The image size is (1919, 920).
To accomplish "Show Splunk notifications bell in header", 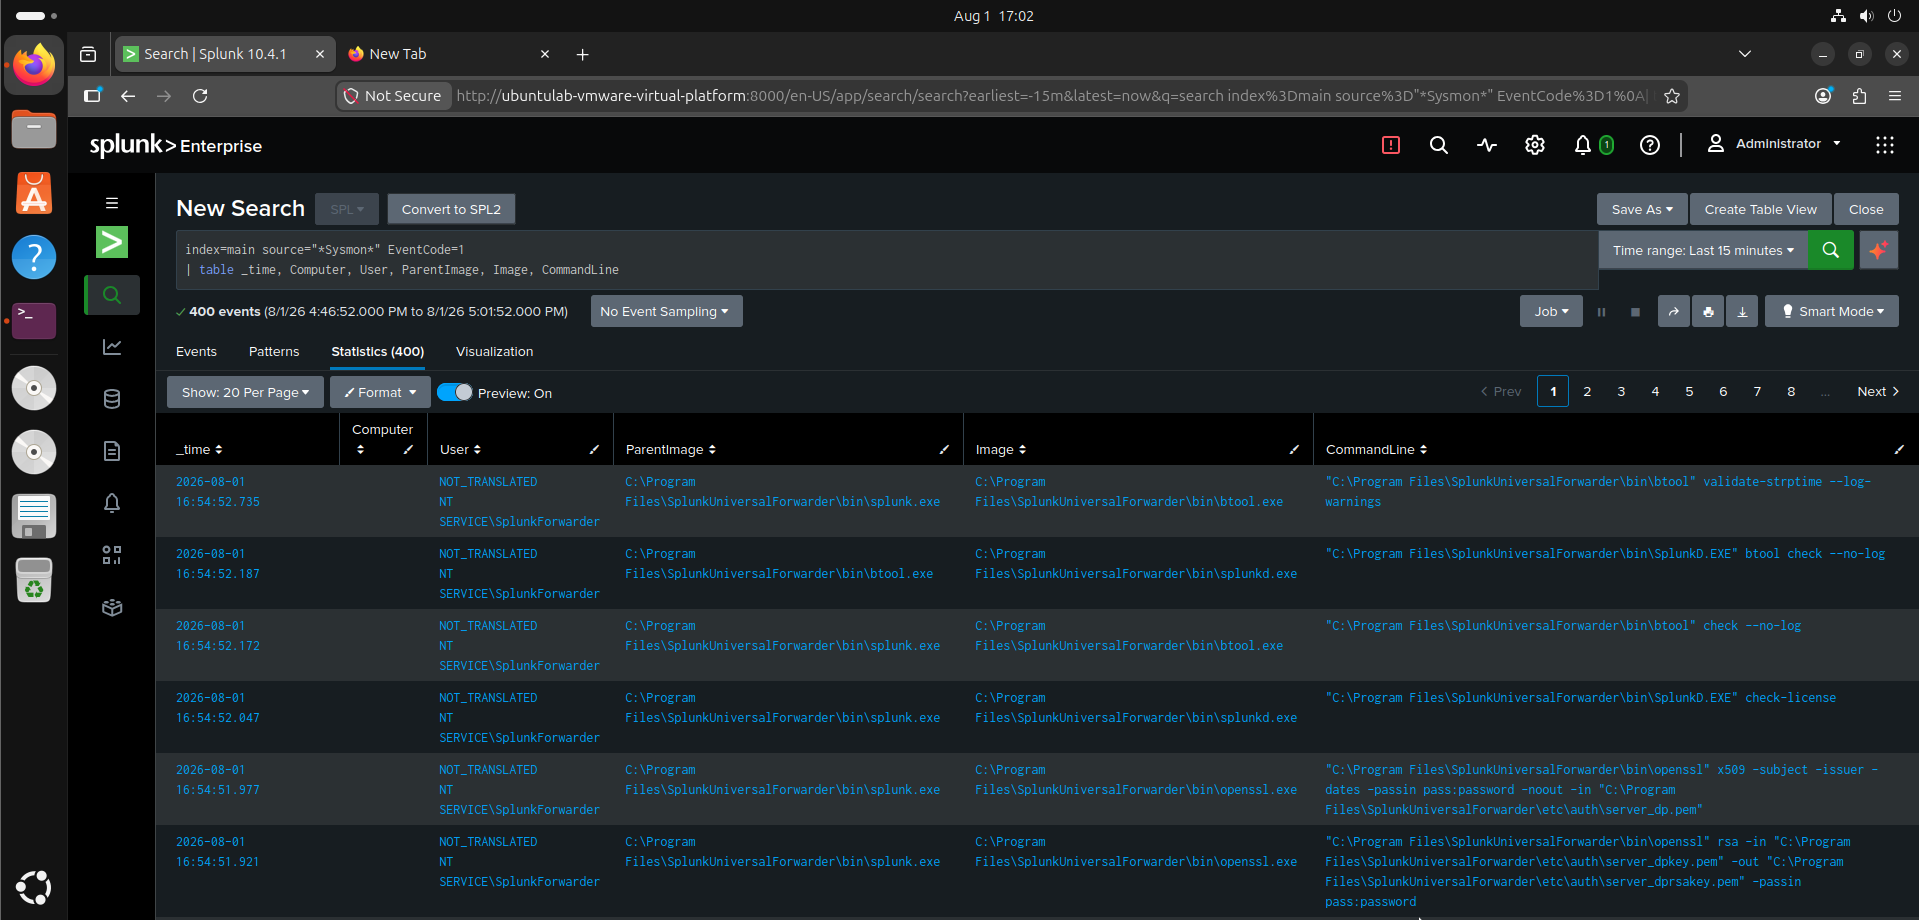I will [1582, 145].
